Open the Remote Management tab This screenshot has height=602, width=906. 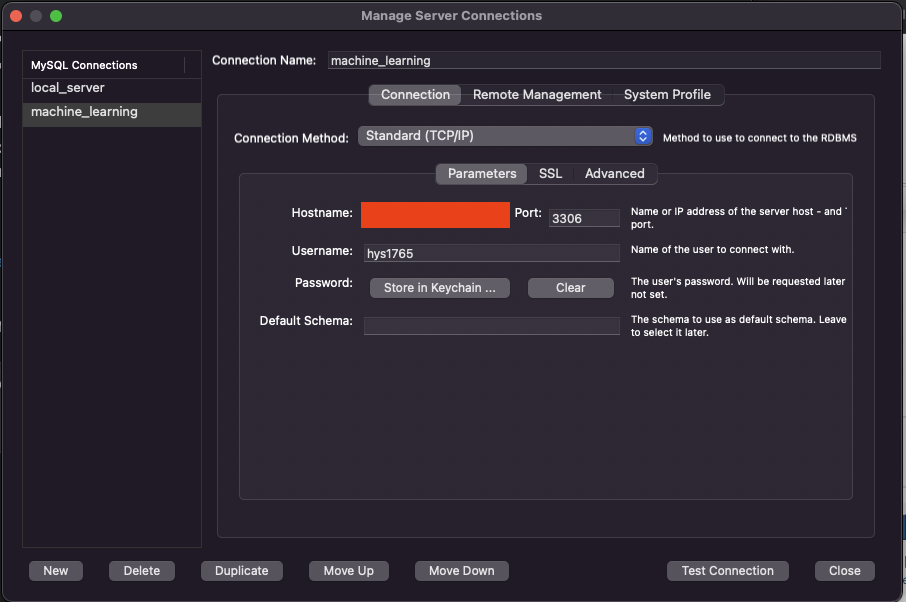tap(537, 95)
